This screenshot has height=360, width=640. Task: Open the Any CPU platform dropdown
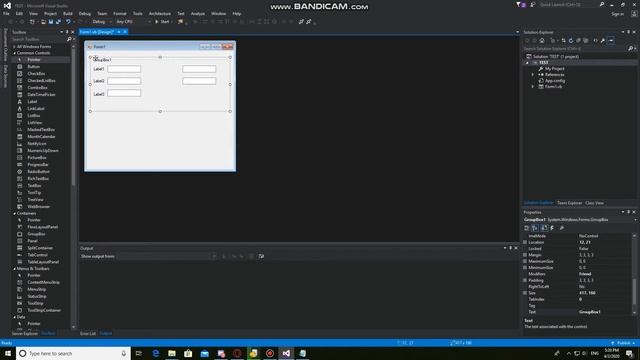pos(133,22)
